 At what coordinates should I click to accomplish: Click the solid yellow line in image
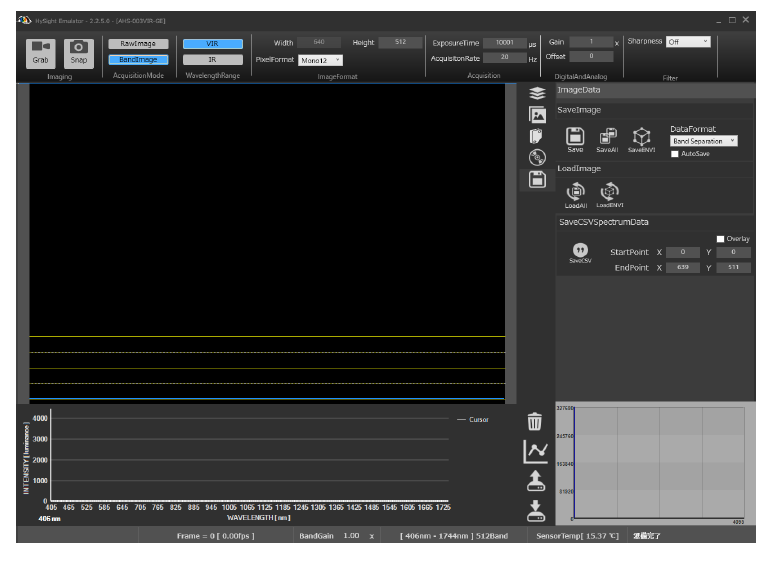pos(267,337)
